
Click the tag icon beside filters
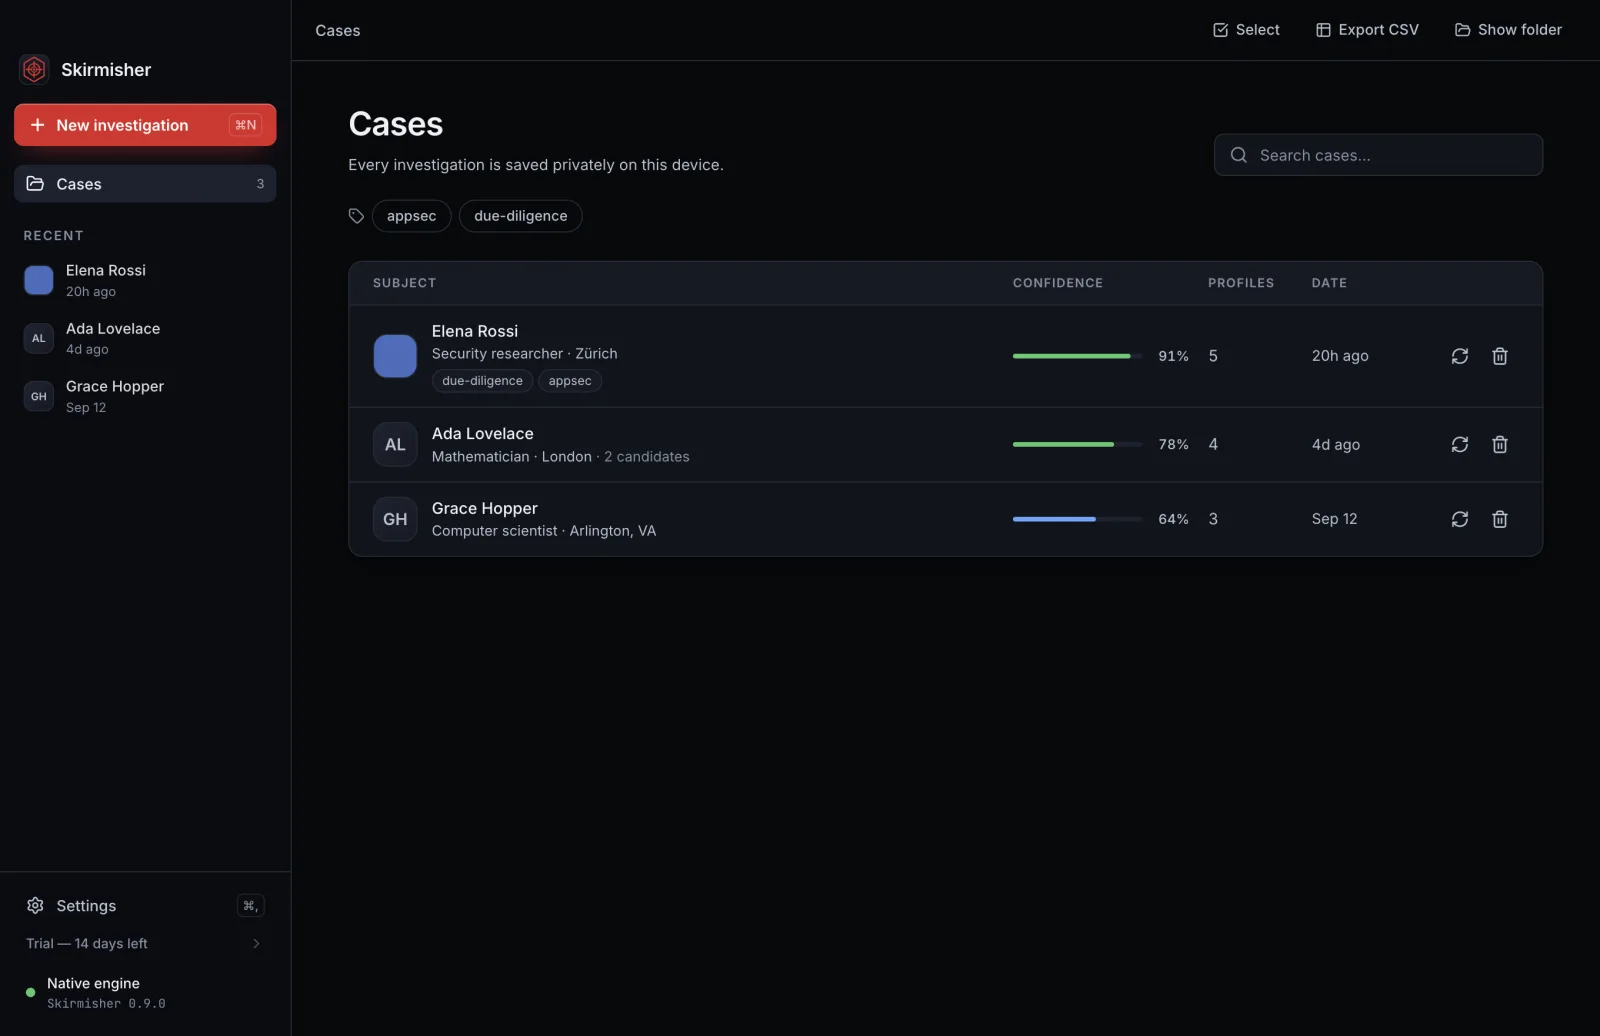(x=356, y=216)
